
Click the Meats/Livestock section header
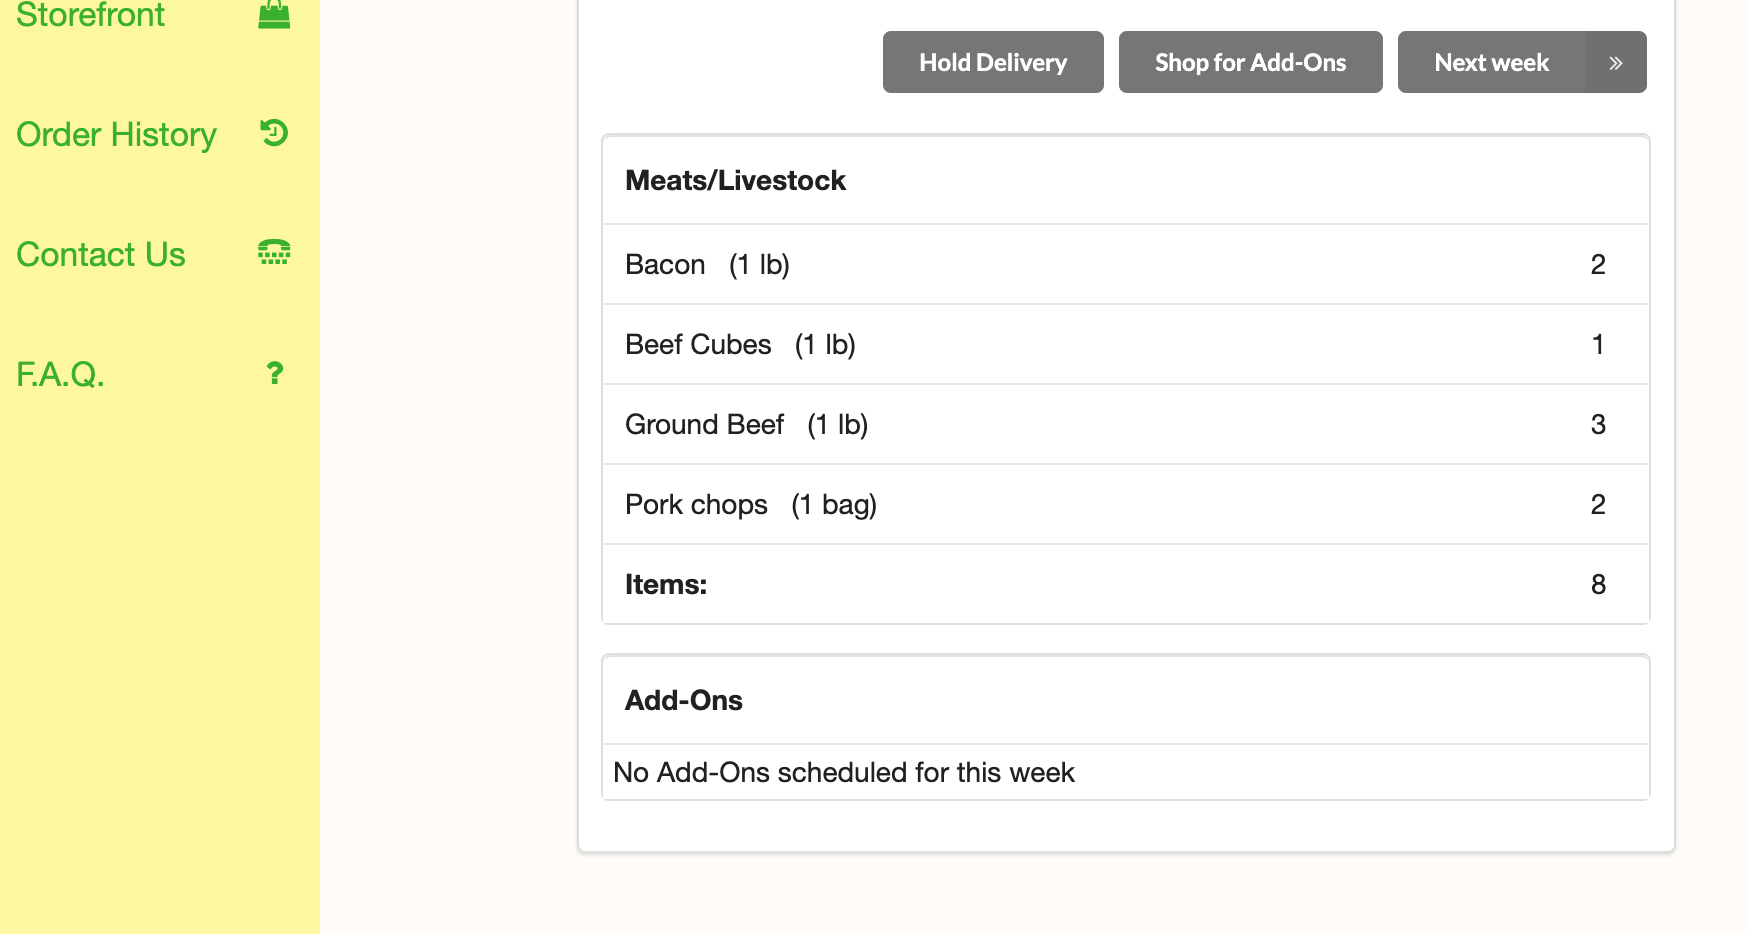(735, 181)
